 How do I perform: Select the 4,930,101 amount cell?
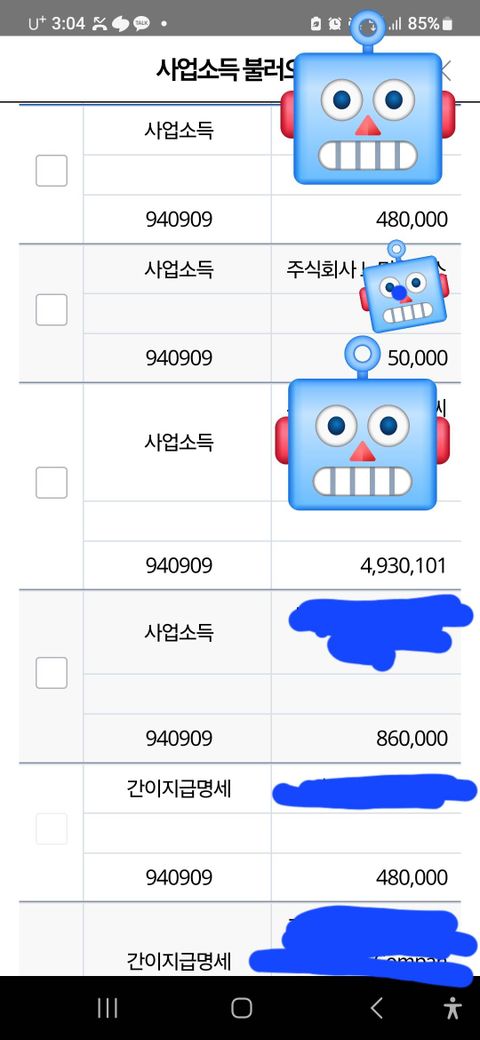point(366,565)
